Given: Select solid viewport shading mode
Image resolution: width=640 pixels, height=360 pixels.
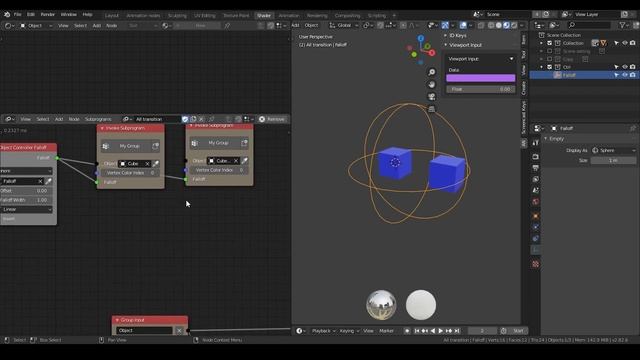Looking at the screenshot, I should [499, 25].
